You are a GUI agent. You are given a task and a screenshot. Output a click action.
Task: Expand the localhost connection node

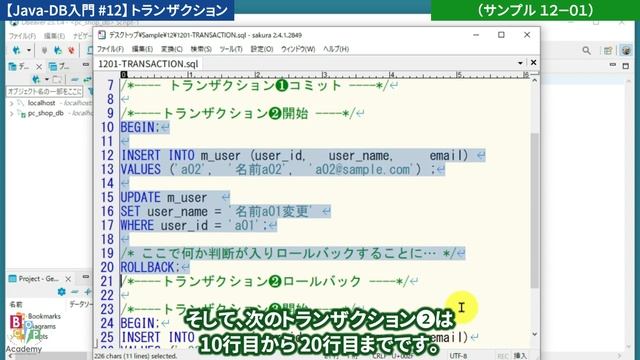point(11,103)
